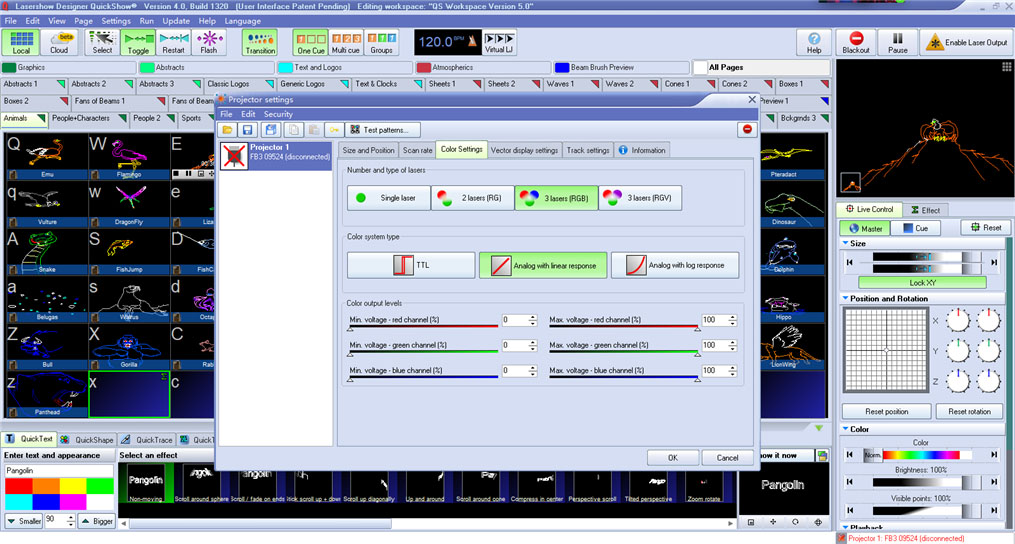The image size is (1015, 544).
Task: Select Analog with log response
Action: tap(675, 265)
